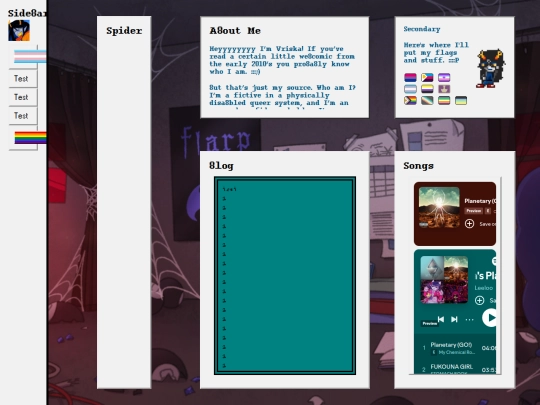Click the purple flag with hand symbol
Screen dimensions: 540x405
coord(444,89)
